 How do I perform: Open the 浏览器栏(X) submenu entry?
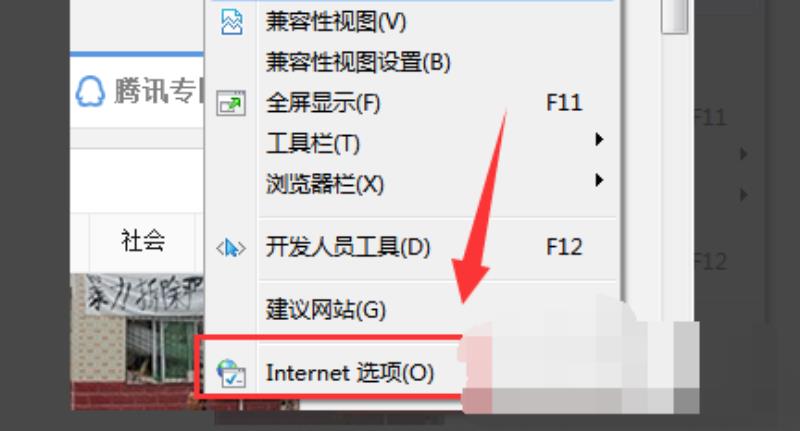click(324, 184)
